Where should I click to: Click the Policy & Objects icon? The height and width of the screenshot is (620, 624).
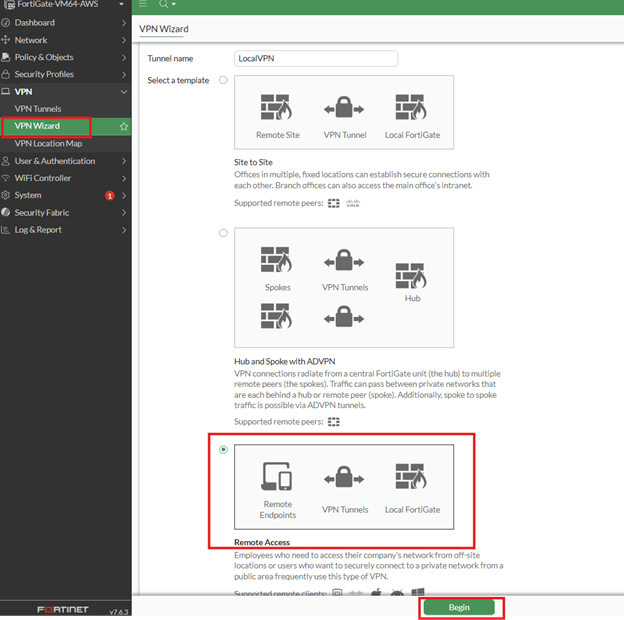point(6,57)
